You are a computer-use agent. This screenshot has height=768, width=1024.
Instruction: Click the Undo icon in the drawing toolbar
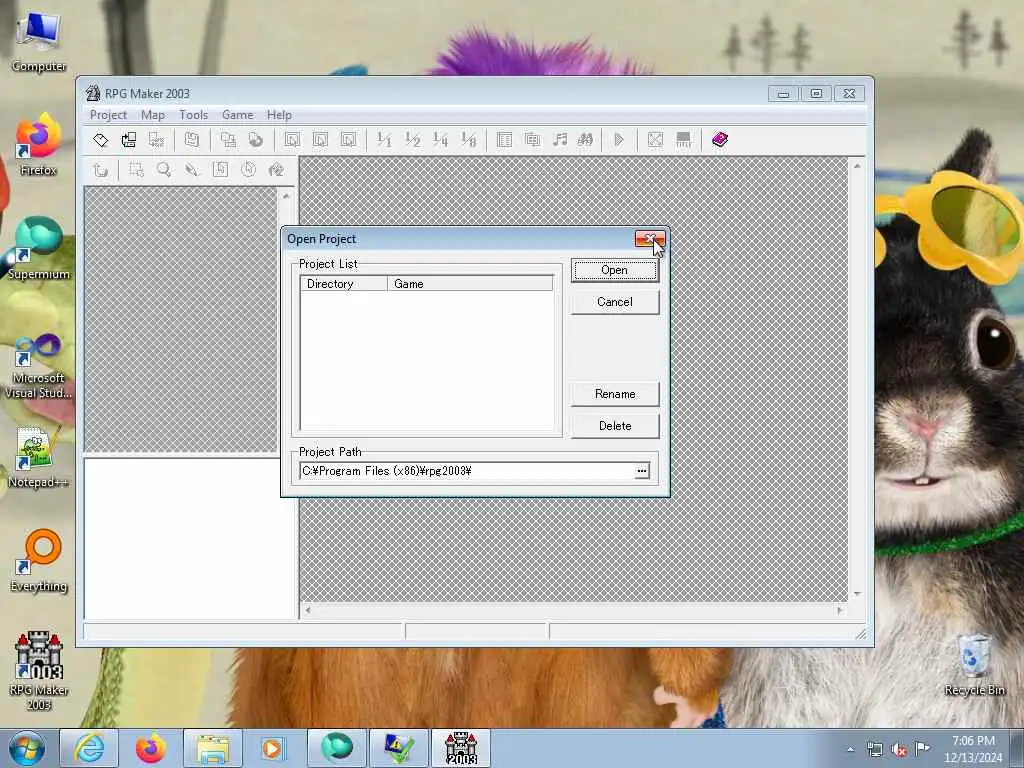coord(101,170)
